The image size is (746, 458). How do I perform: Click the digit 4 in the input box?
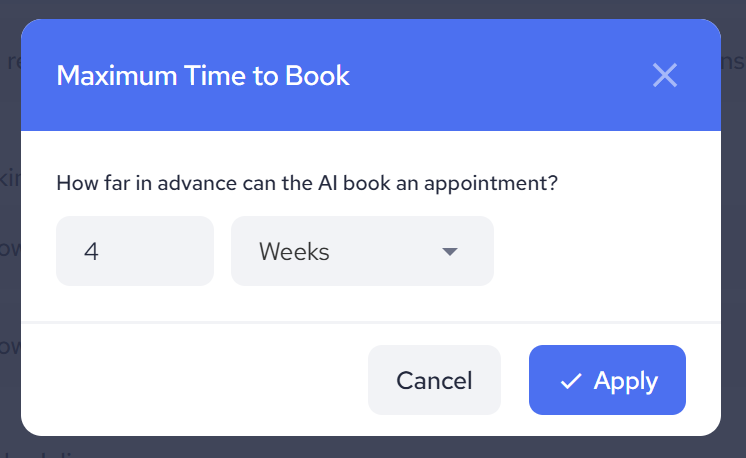pos(91,251)
